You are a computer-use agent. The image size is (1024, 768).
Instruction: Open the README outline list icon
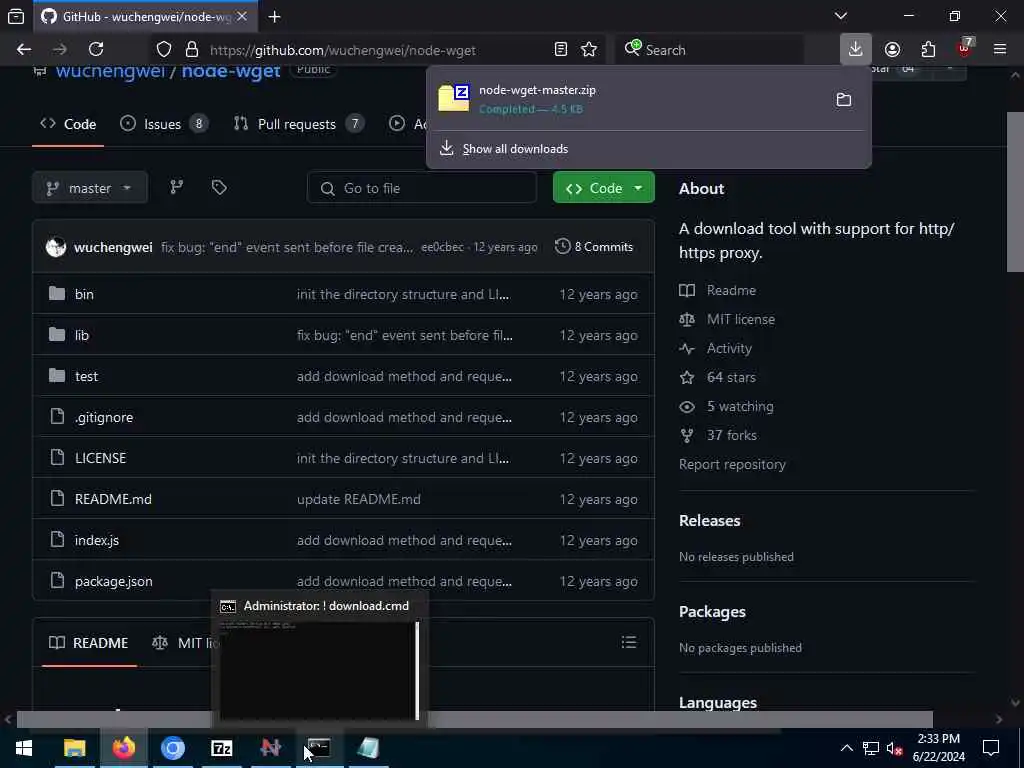point(629,643)
